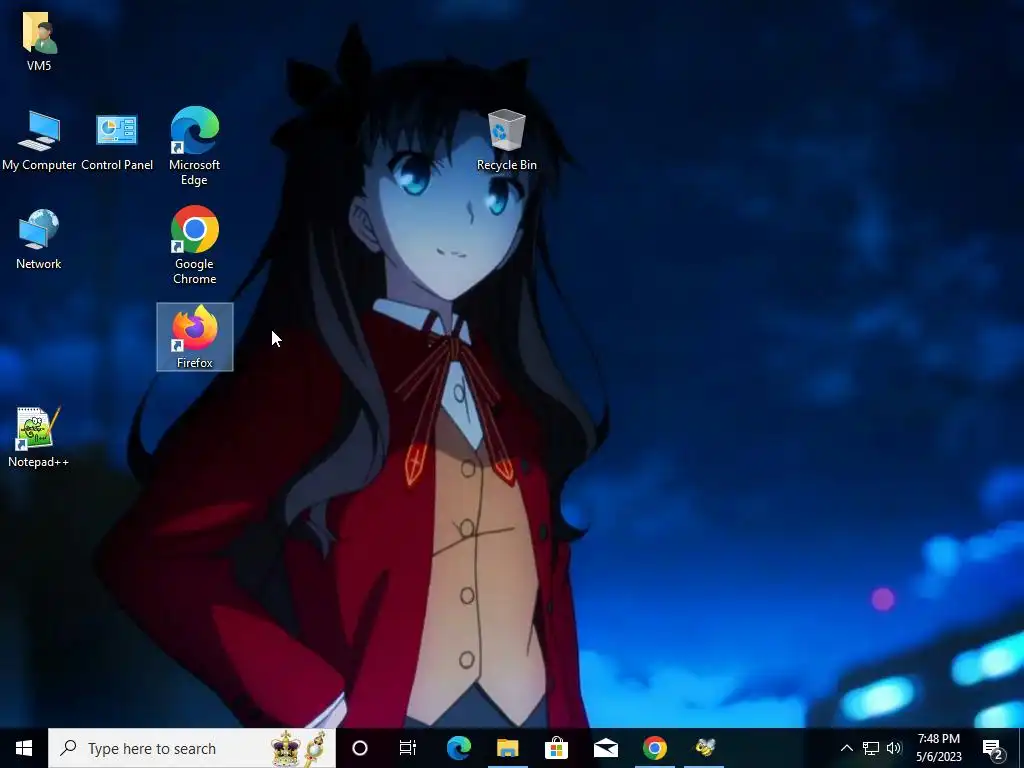Launch Microsoft Edge from the taskbar
The image size is (1024, 768).
click(459, 748)
